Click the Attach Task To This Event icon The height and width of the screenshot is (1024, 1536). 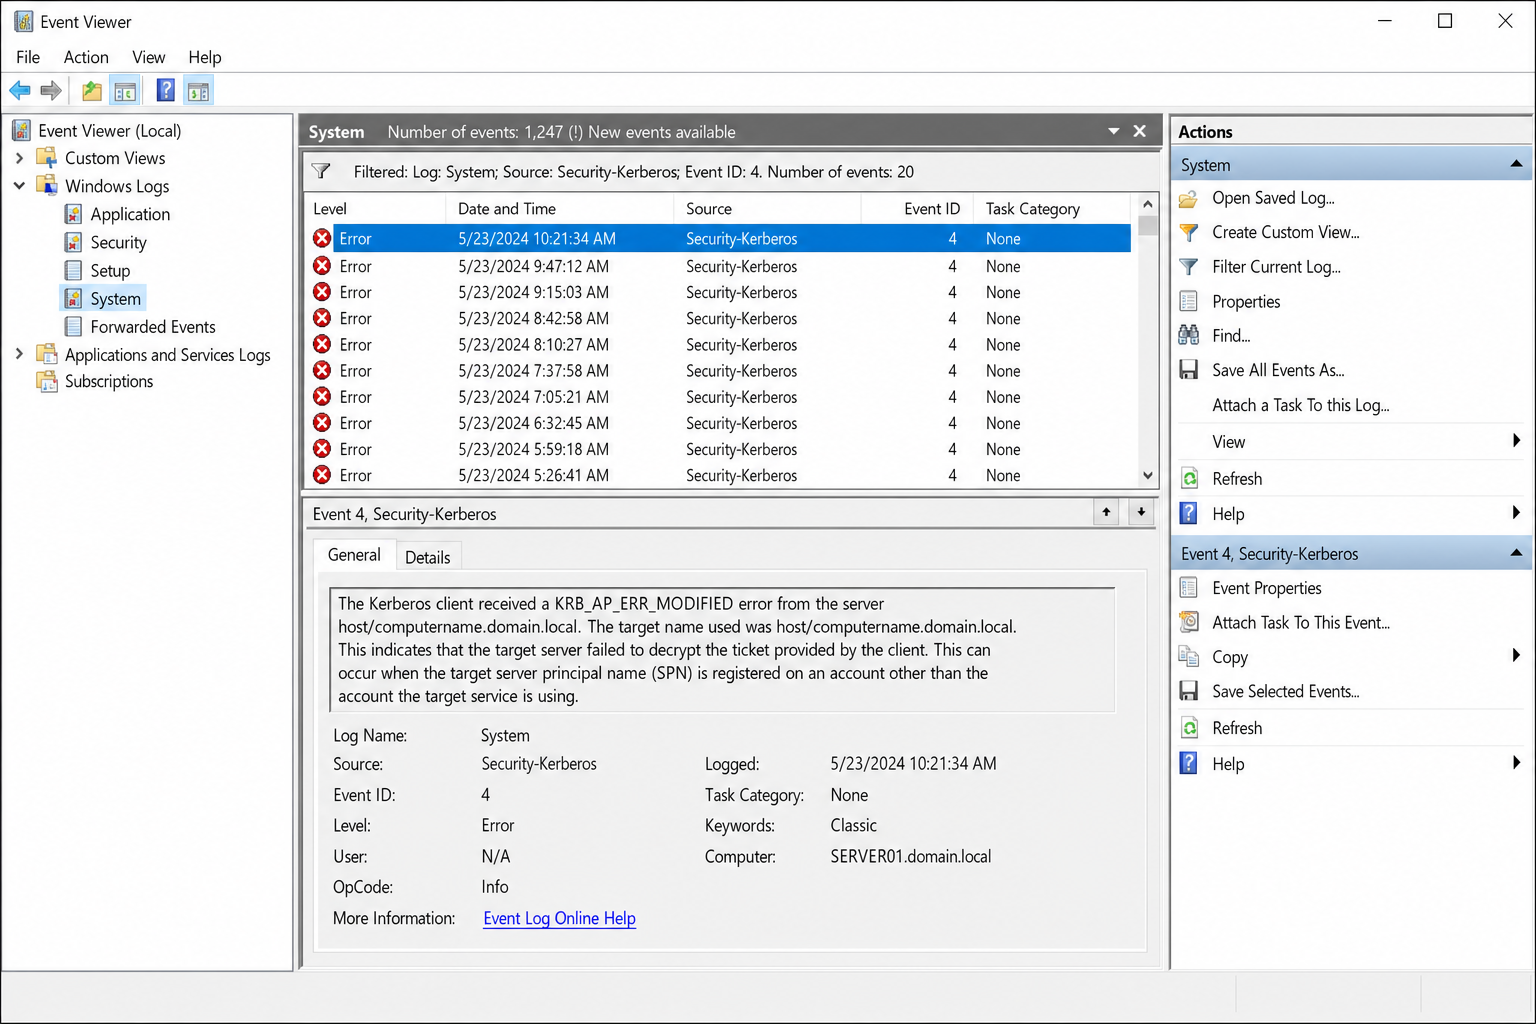click(x=1189, y=622)
